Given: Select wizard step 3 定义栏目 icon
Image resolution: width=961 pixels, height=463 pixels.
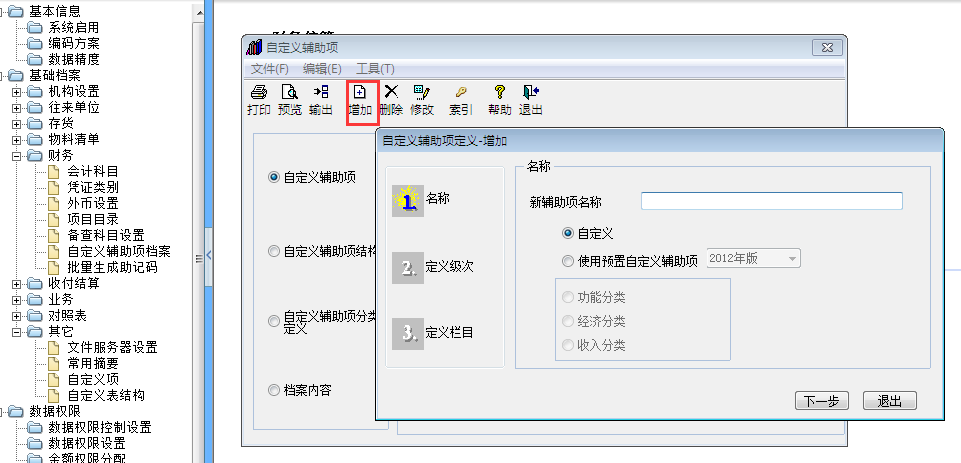Looking at the screenshot, I should click(408, 334).
